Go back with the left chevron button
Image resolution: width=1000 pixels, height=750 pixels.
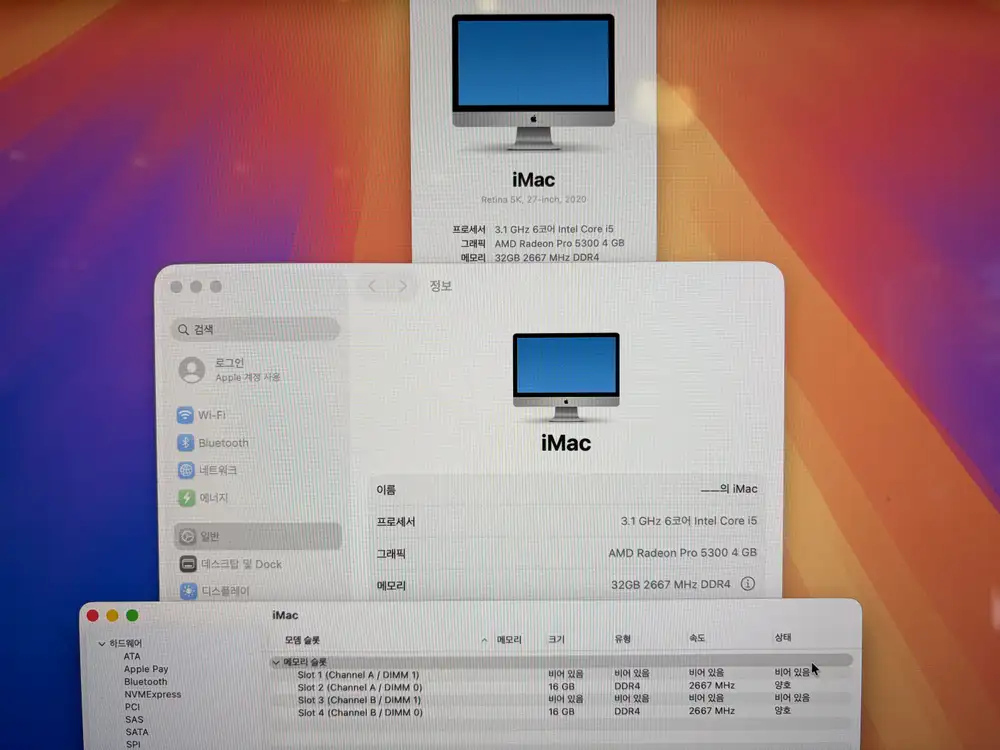372,286
